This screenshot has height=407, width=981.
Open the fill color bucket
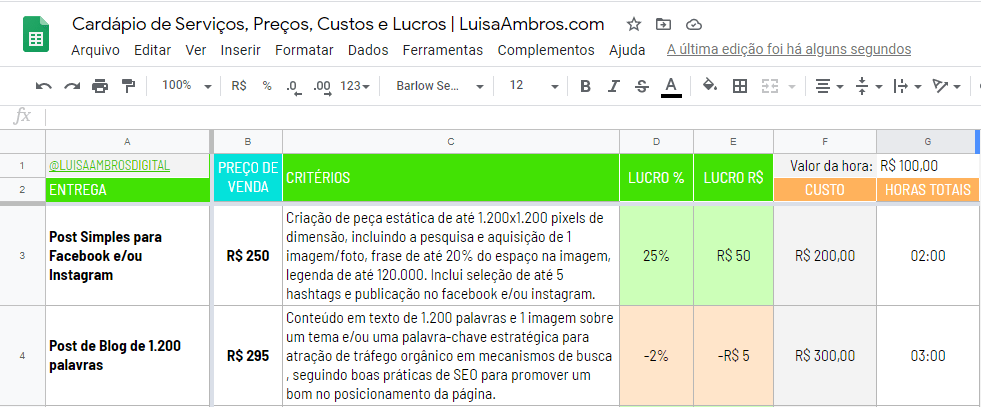710,87
